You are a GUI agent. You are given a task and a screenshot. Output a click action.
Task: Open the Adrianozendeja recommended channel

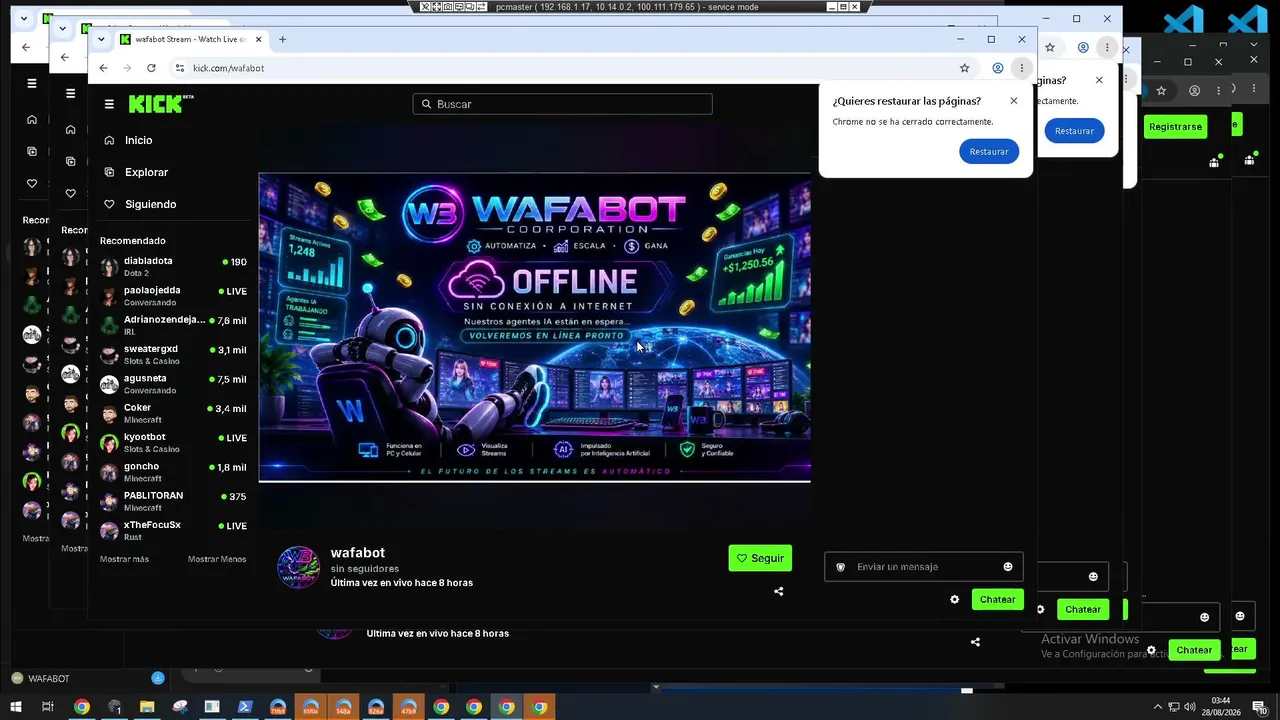click(173, 325)
